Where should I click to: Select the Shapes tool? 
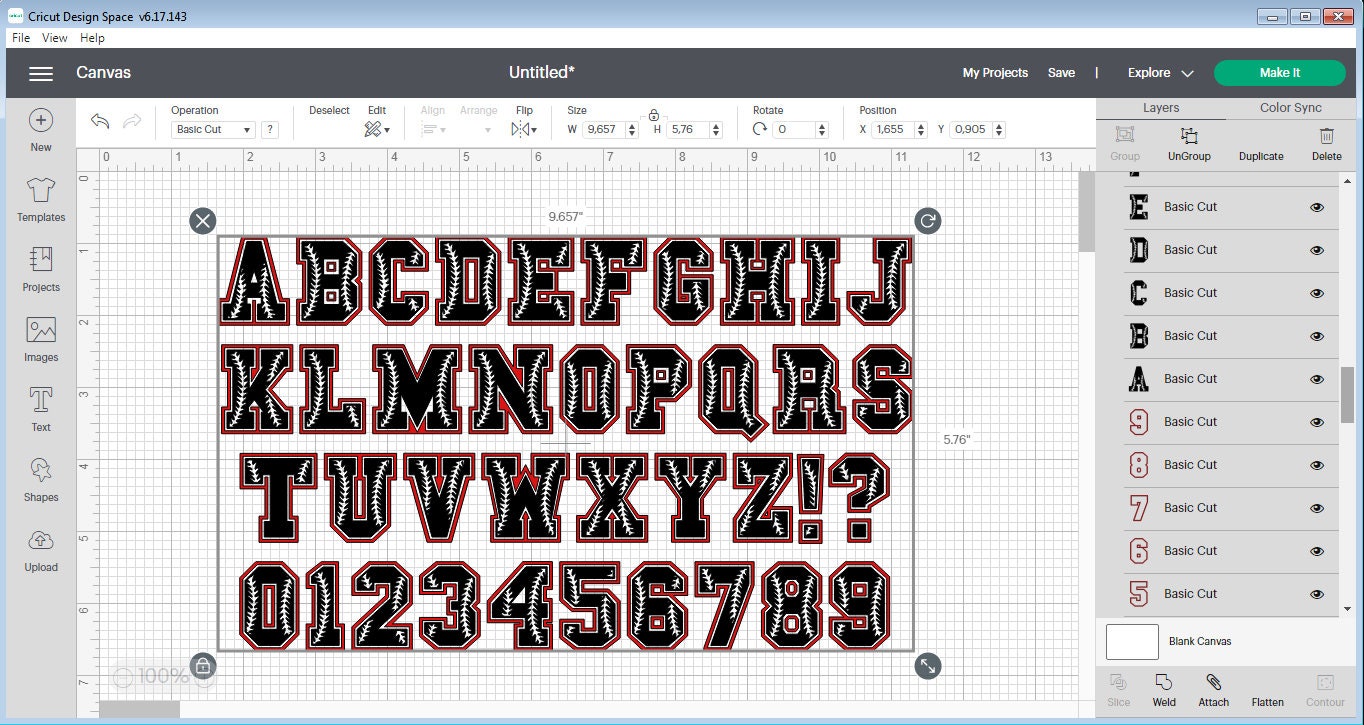click(x=40, y=476)
